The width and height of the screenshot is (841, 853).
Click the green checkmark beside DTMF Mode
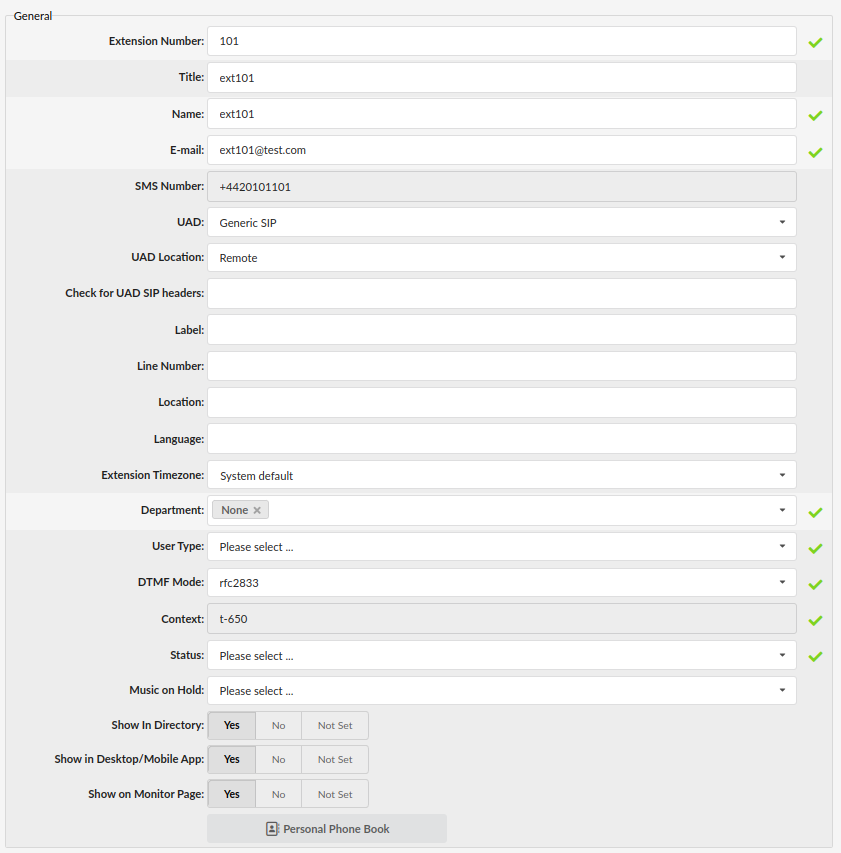click(x=815, y=583)
